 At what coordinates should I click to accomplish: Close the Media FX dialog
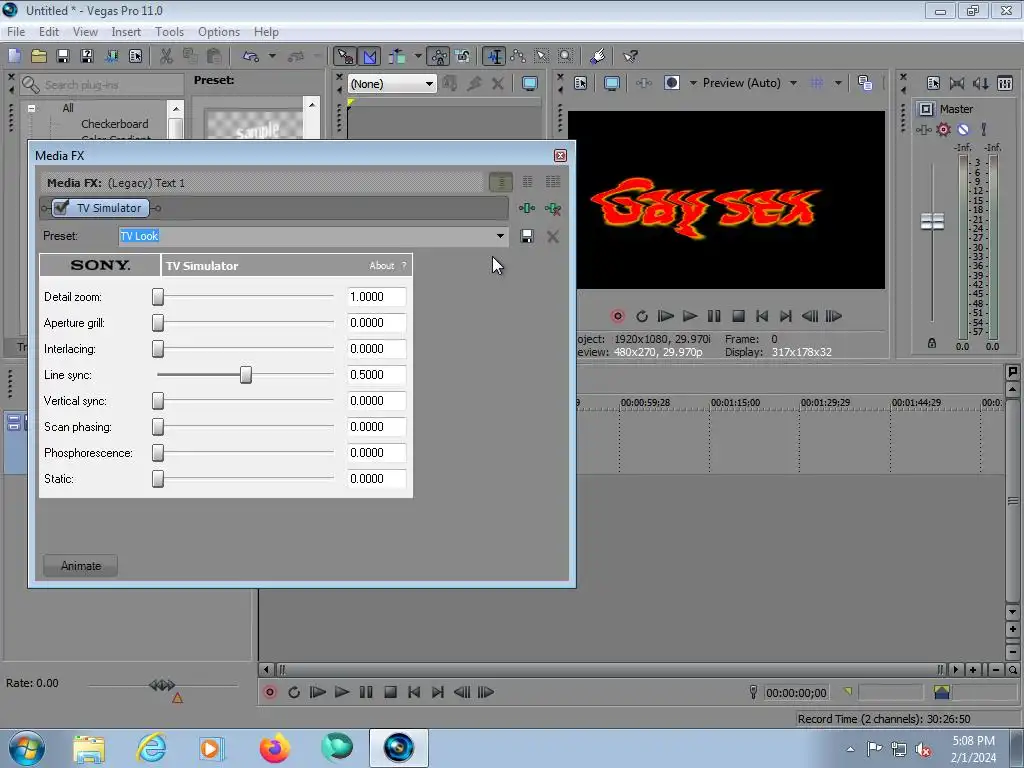click(560, 155)
